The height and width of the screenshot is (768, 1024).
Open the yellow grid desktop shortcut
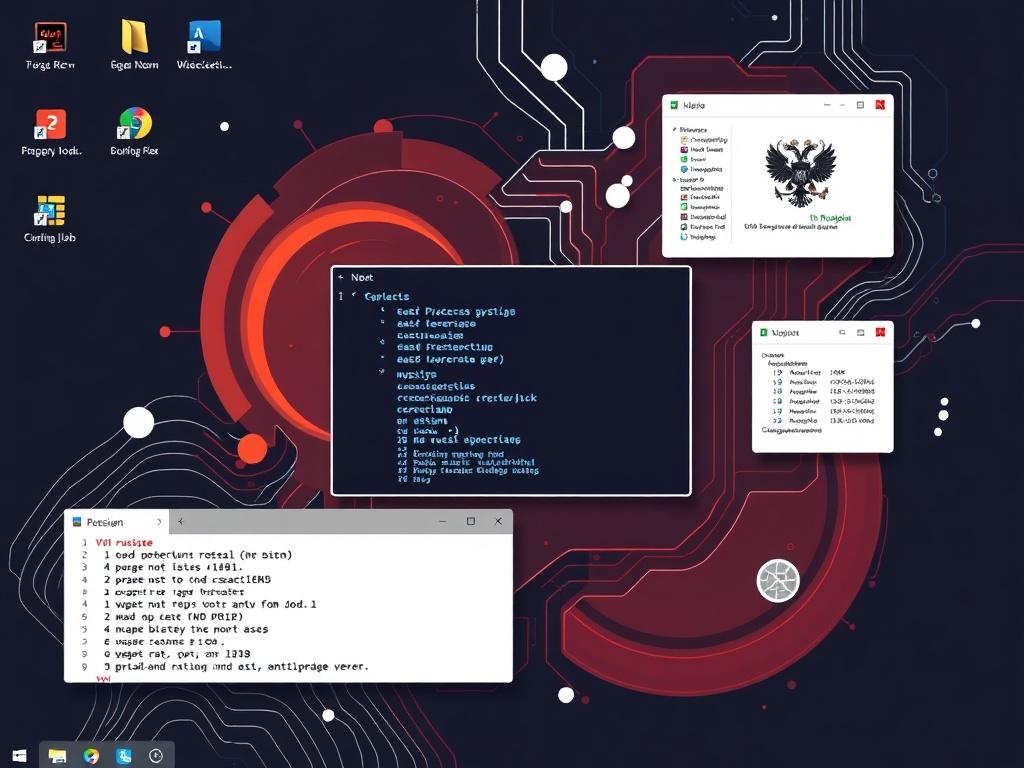pos(50,210)
